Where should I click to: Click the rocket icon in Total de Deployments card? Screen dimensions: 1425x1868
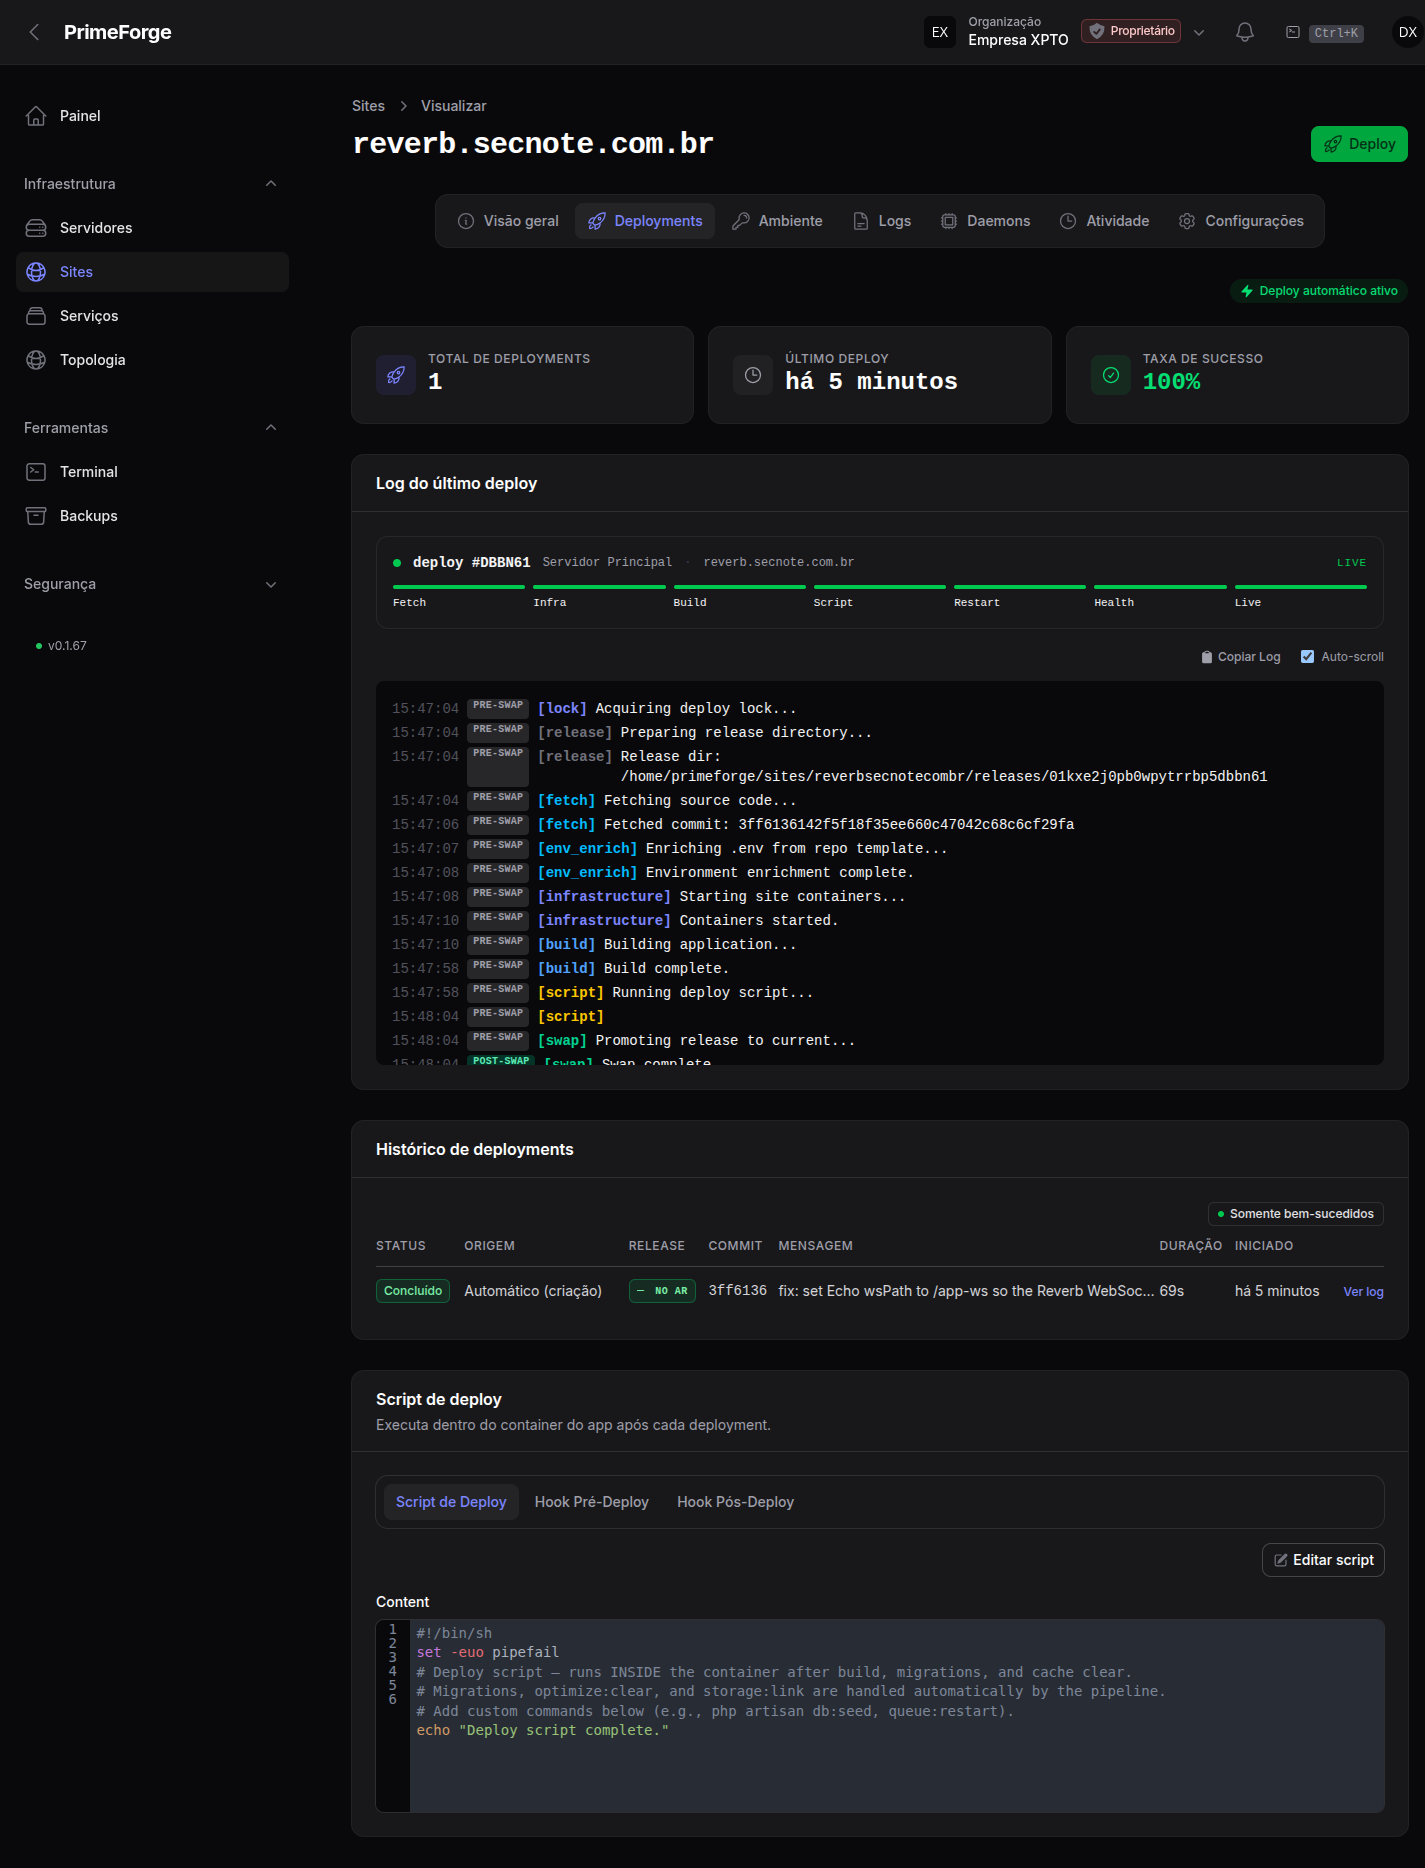pos(396,375)
